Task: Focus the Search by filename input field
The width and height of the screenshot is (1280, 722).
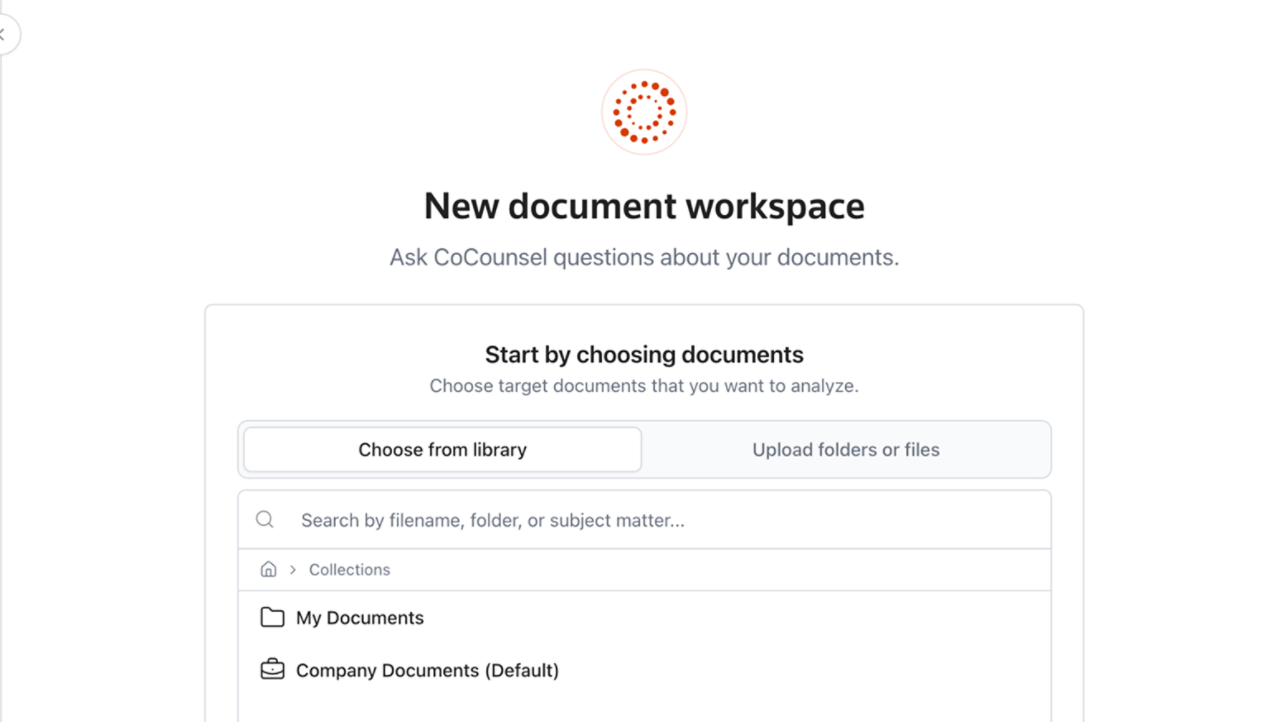Action: (x=660, y=520)
